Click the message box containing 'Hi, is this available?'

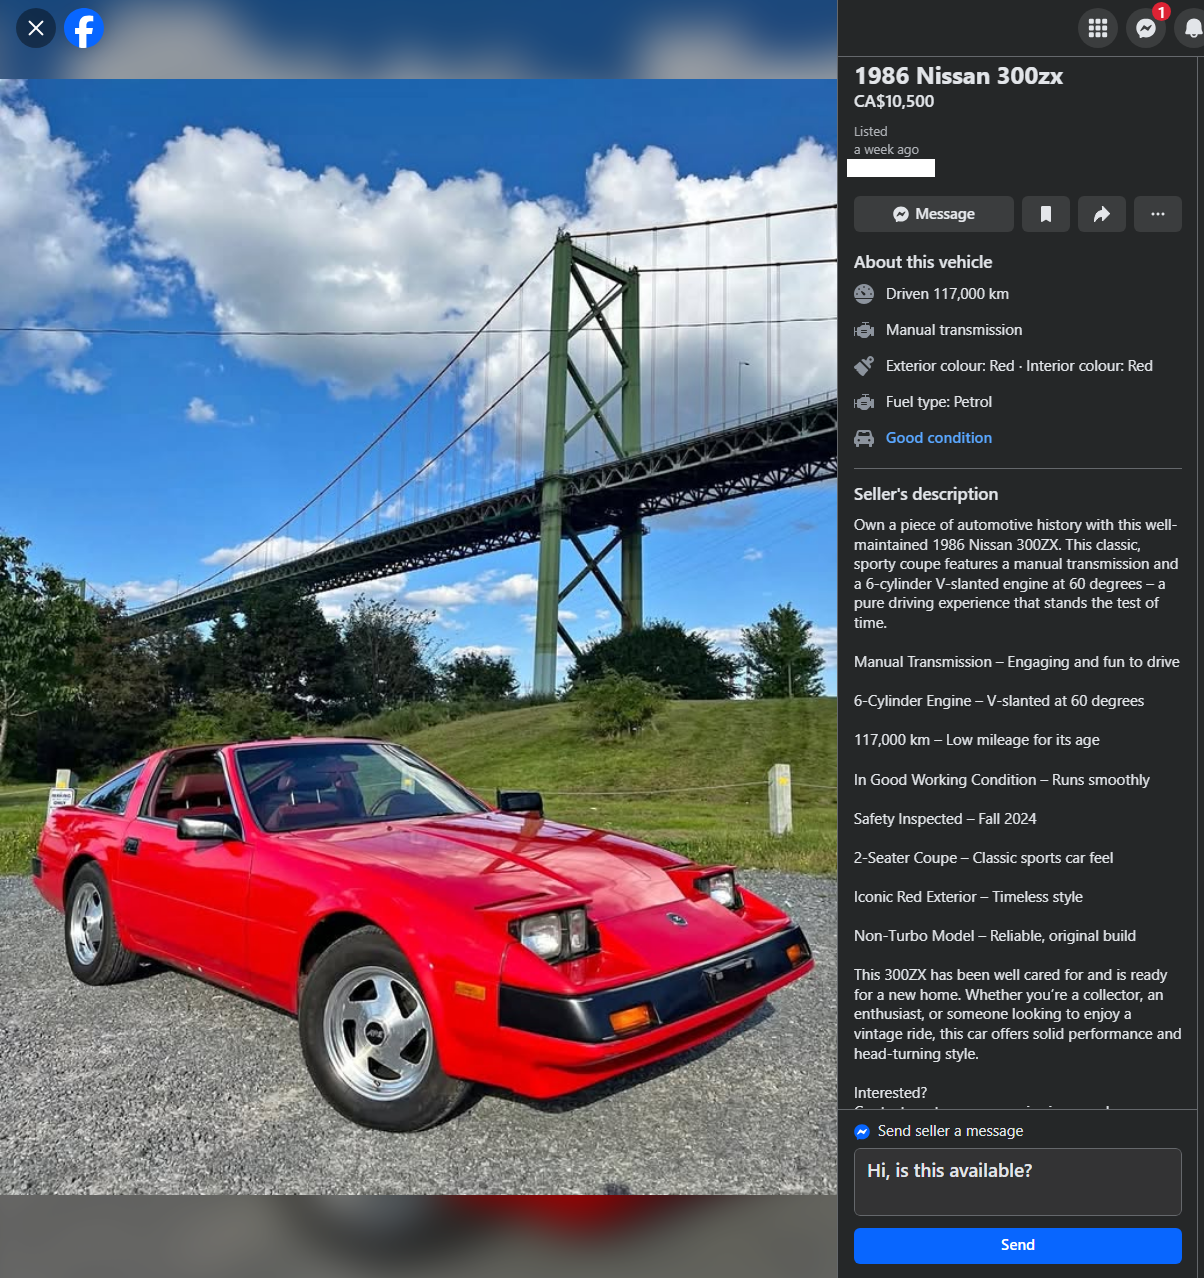tap(1018, 1182)
